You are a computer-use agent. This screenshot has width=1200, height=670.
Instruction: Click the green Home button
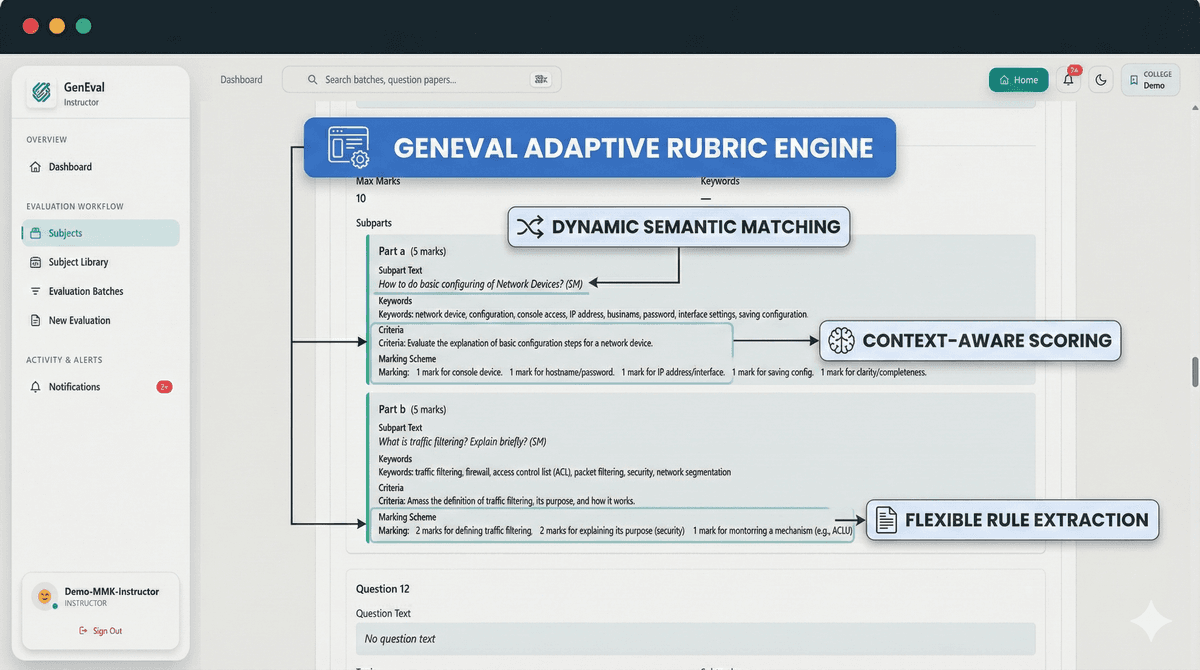pos(1018,80)
